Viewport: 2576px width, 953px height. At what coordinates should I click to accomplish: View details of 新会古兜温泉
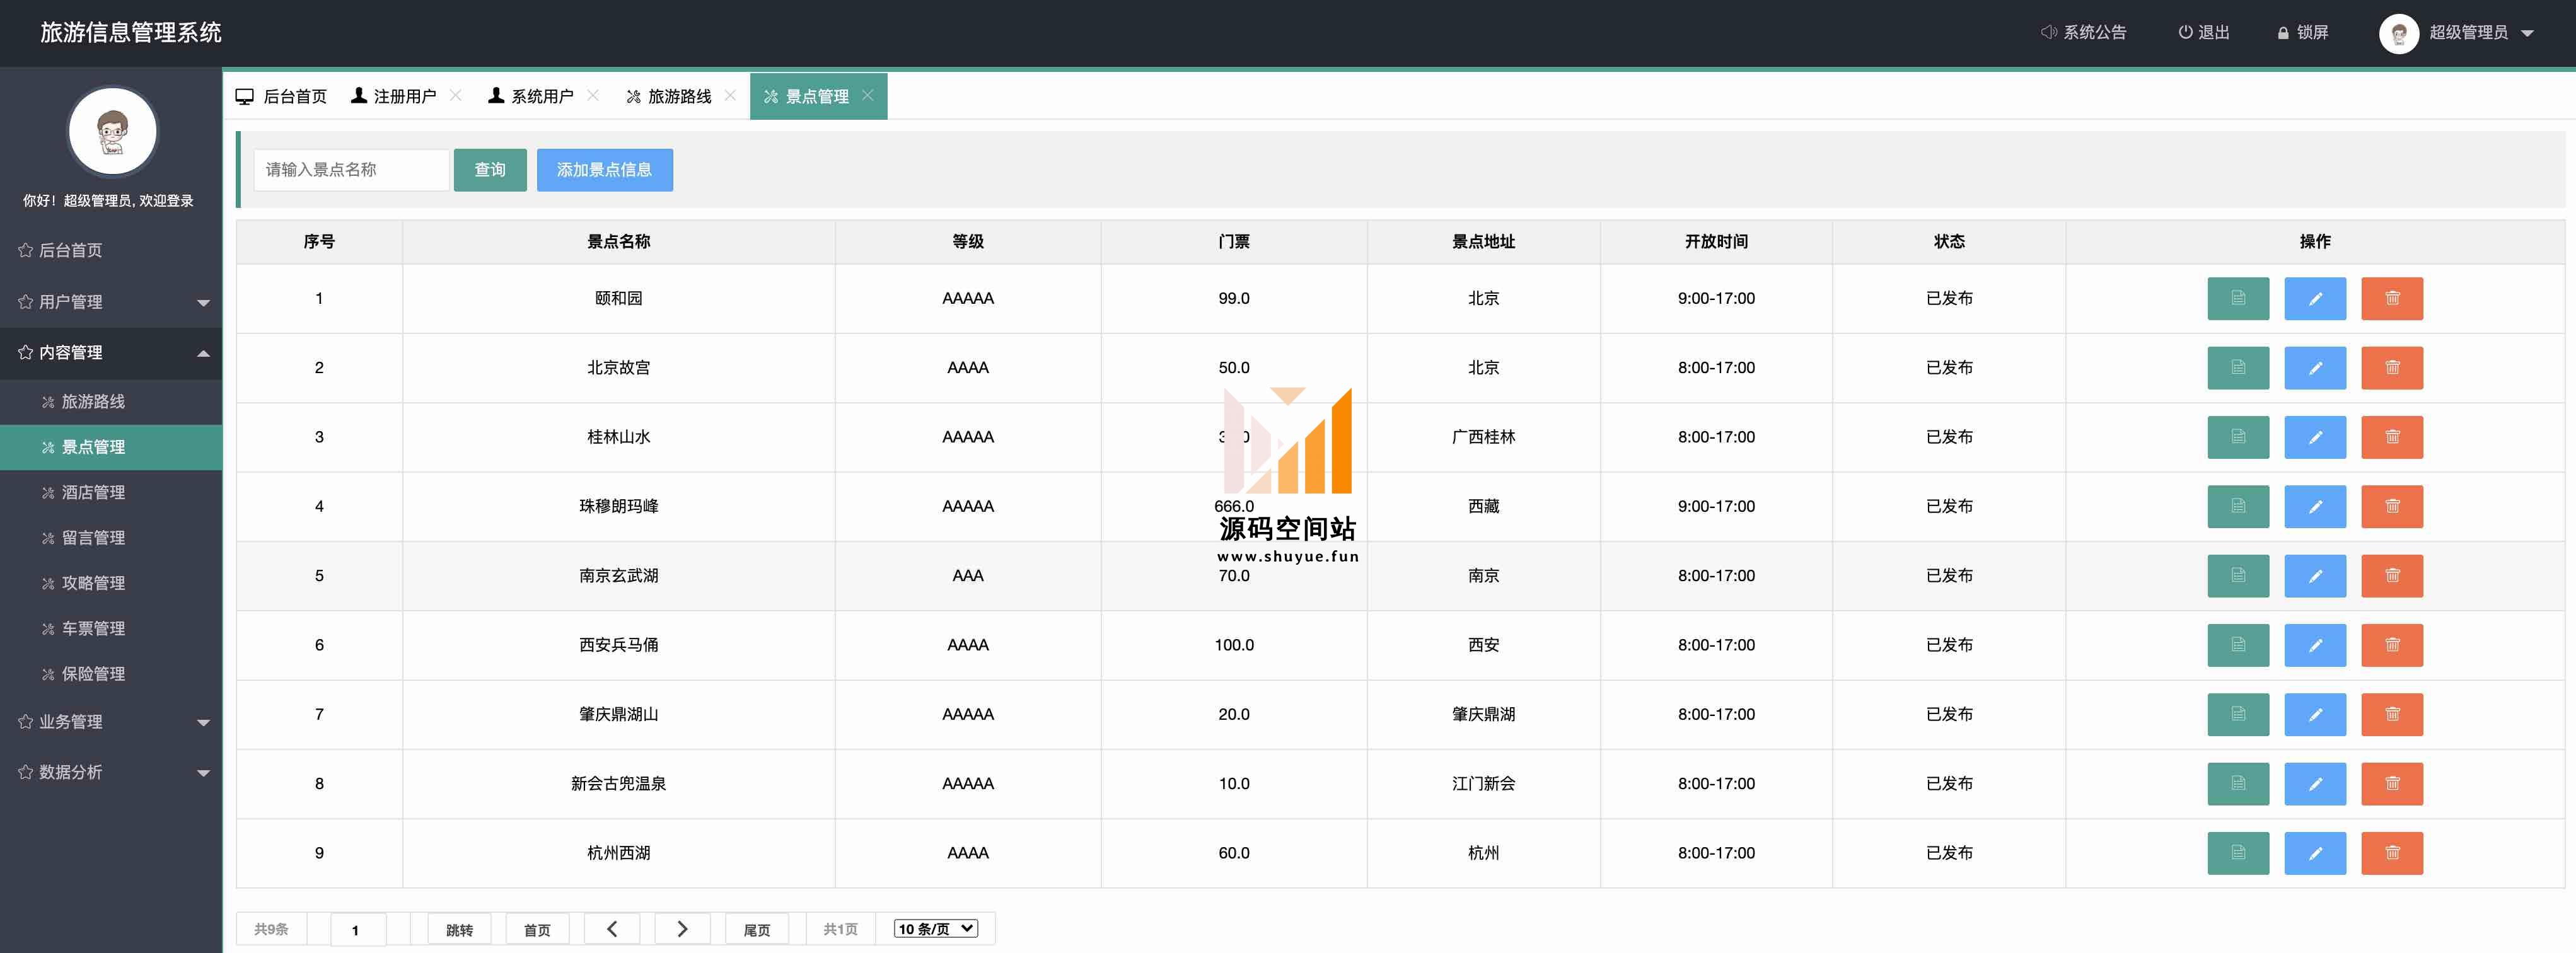point(2238,783)
